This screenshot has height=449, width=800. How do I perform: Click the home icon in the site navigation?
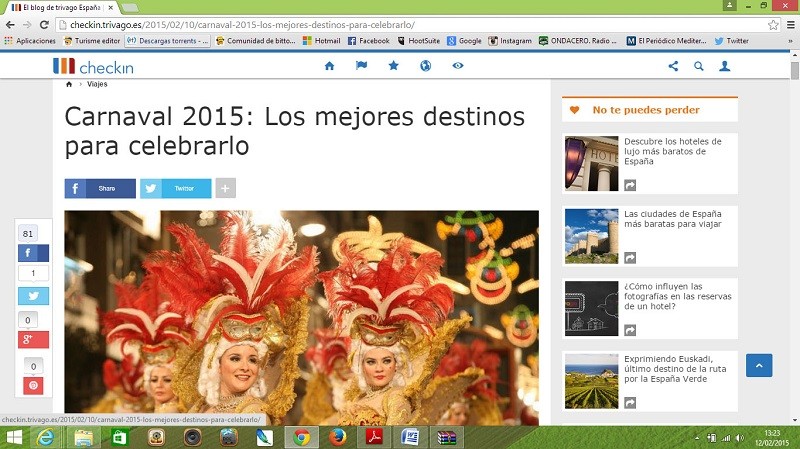click(330, 66)
